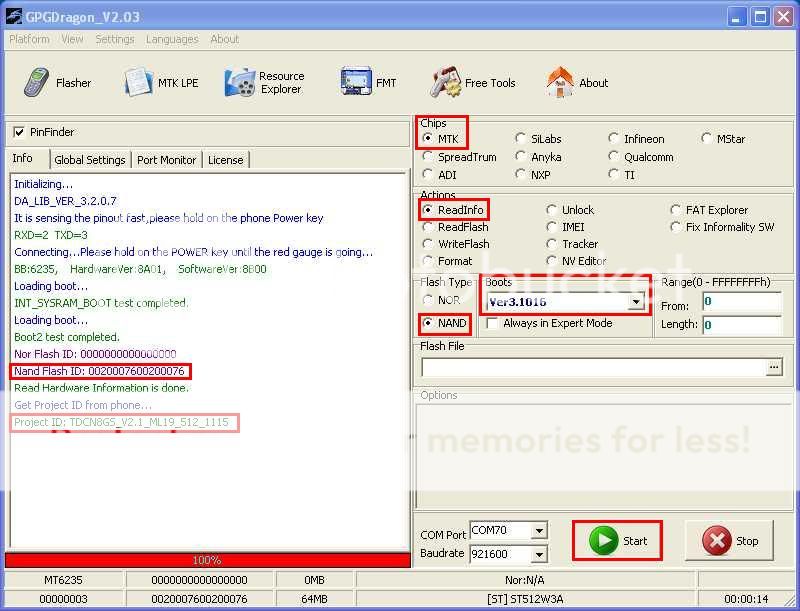Open the Flasher tool icon
The height and width of the screenshot is (611, 800).
[x=37, y=82]
